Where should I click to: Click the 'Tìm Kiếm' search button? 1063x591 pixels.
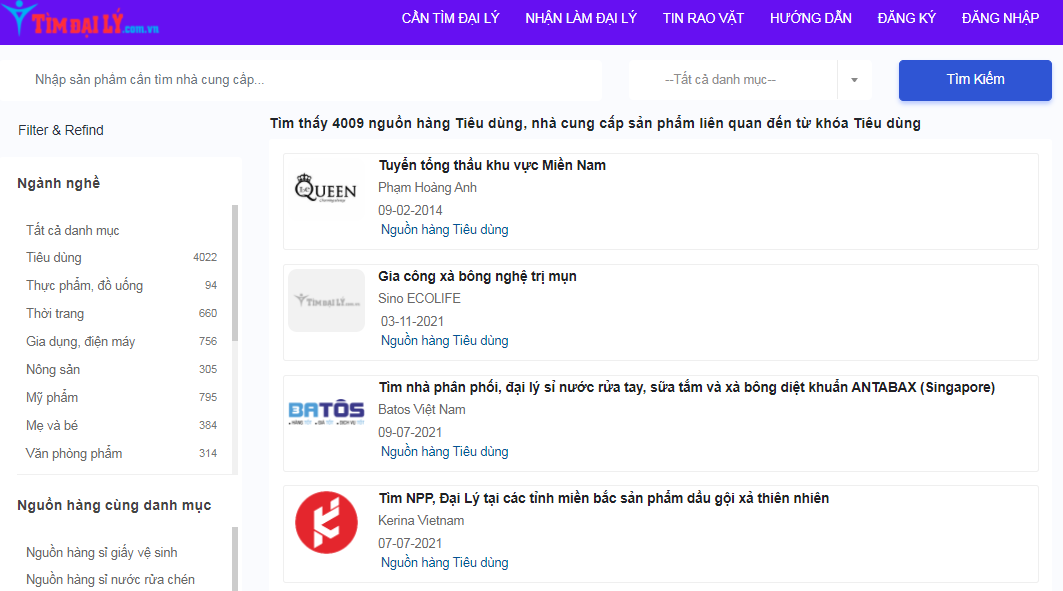[975, 80]
